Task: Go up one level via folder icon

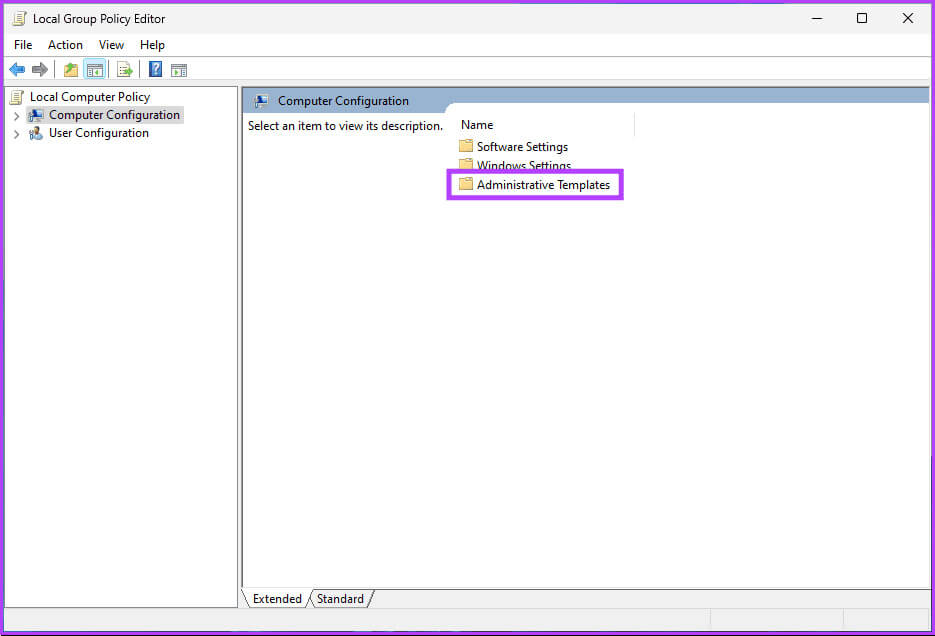Action: (71, 70)
